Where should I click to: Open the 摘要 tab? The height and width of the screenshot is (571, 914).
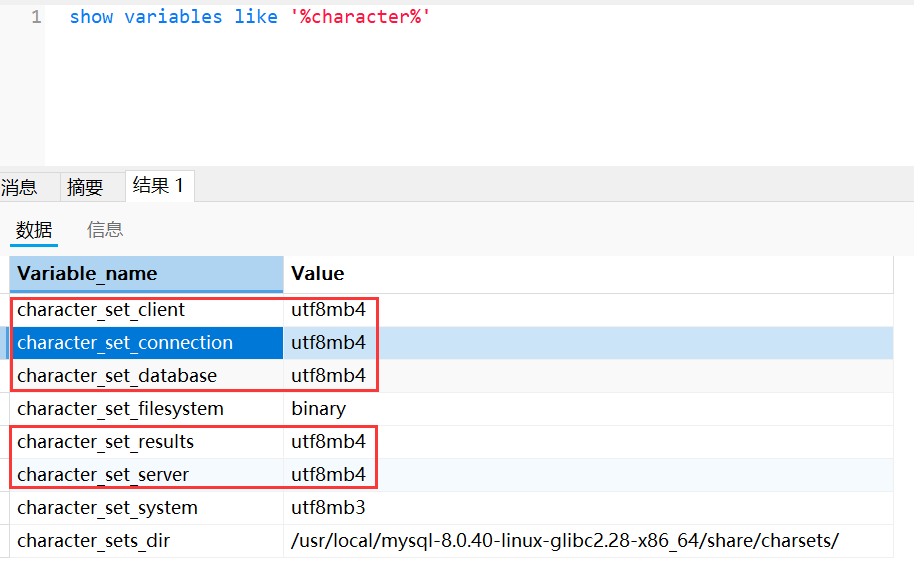tap(85, 187)
